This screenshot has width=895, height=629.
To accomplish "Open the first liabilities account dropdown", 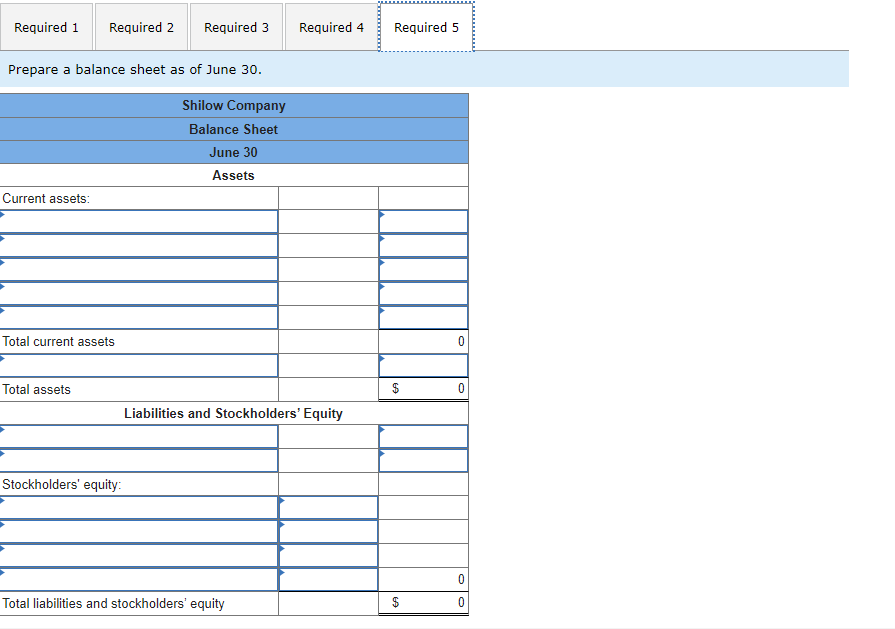I will [x=140, y=436].
